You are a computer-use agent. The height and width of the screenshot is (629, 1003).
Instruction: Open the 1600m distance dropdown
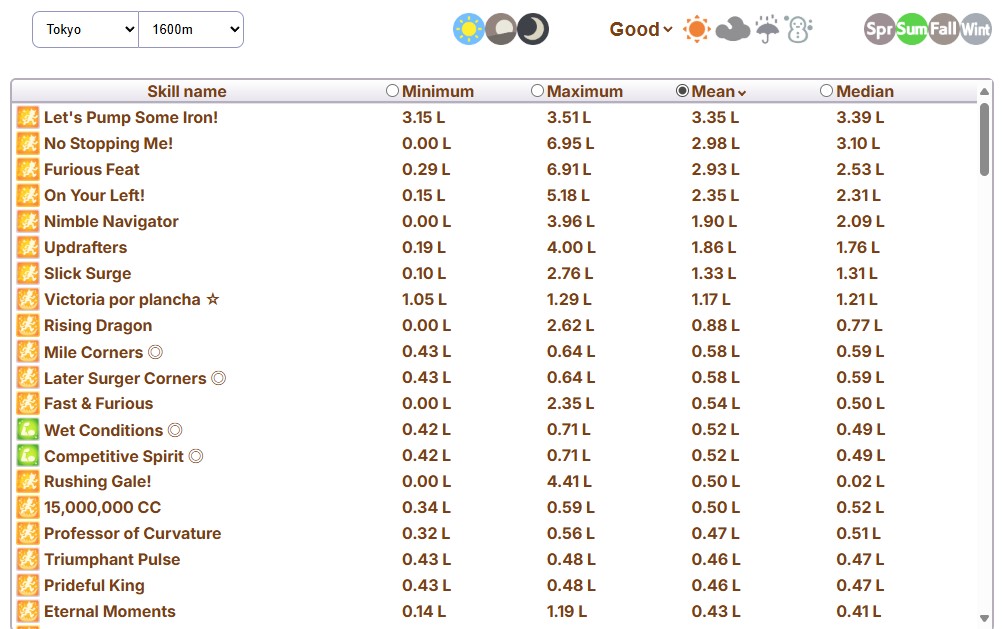191,29
